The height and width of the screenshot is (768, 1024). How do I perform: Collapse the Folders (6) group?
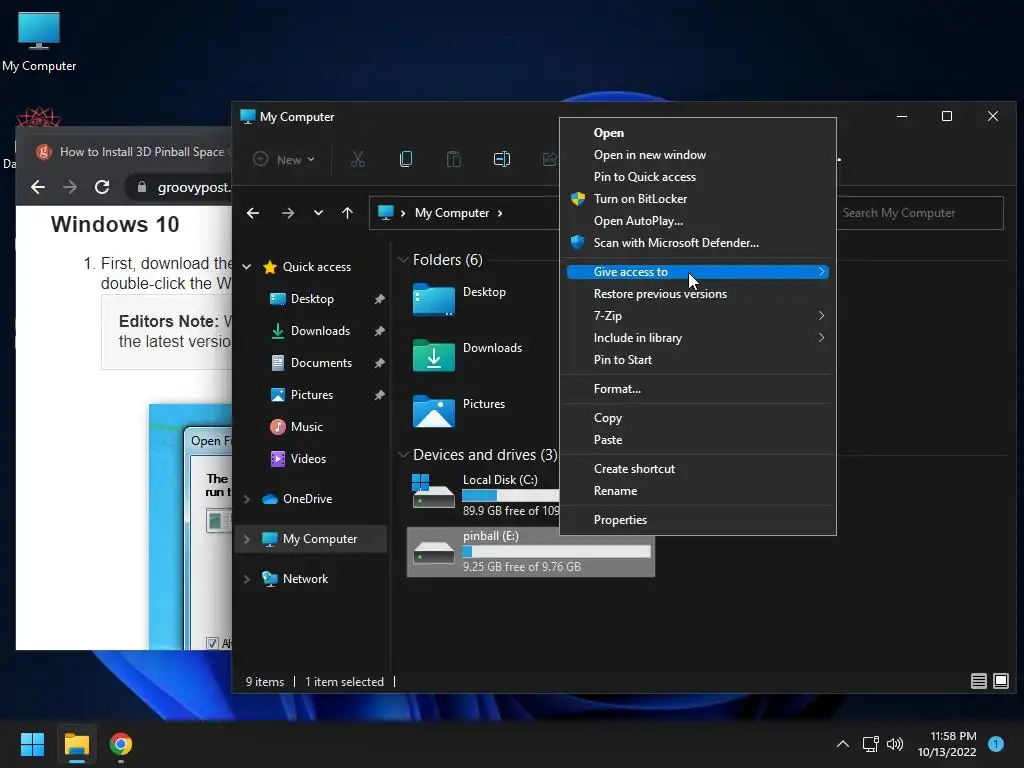[x=403, y=260]
